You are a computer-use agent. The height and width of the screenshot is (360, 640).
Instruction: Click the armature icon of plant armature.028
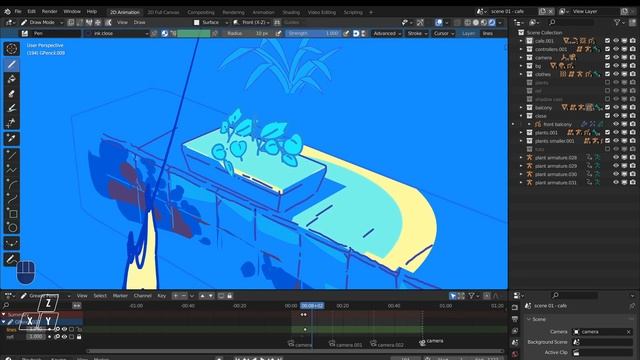529,157
